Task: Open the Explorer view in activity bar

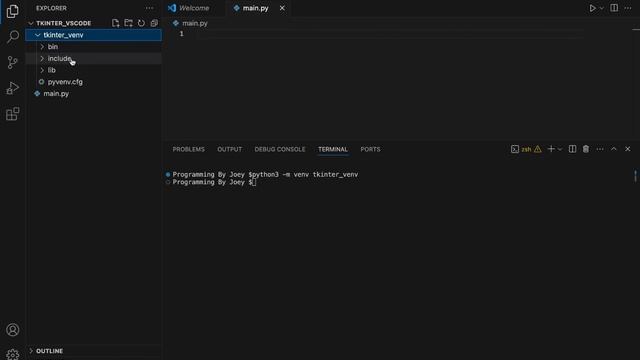Action: point(12,11)
